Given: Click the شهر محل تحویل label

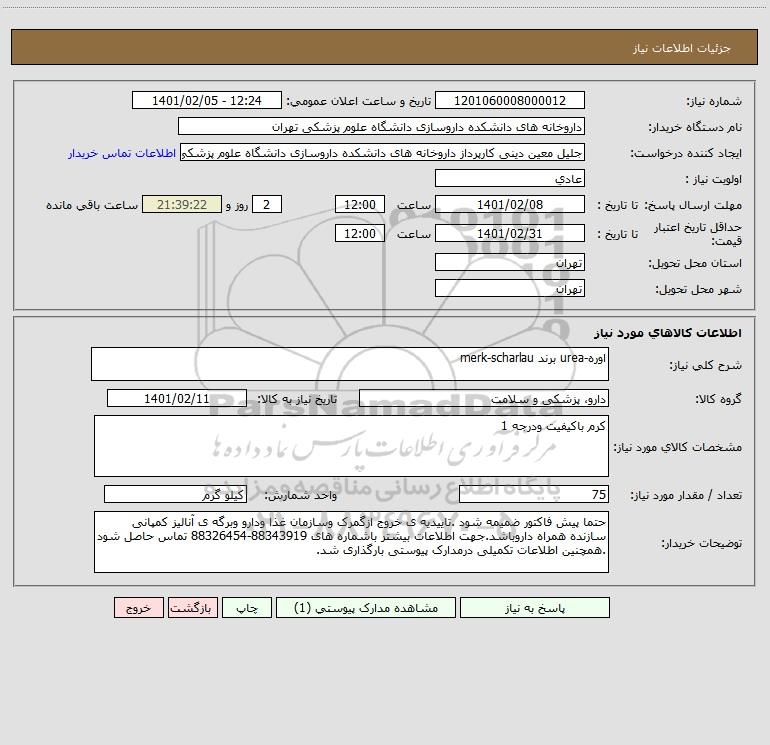Looking at the screenshot, I should tap(698, 289).
